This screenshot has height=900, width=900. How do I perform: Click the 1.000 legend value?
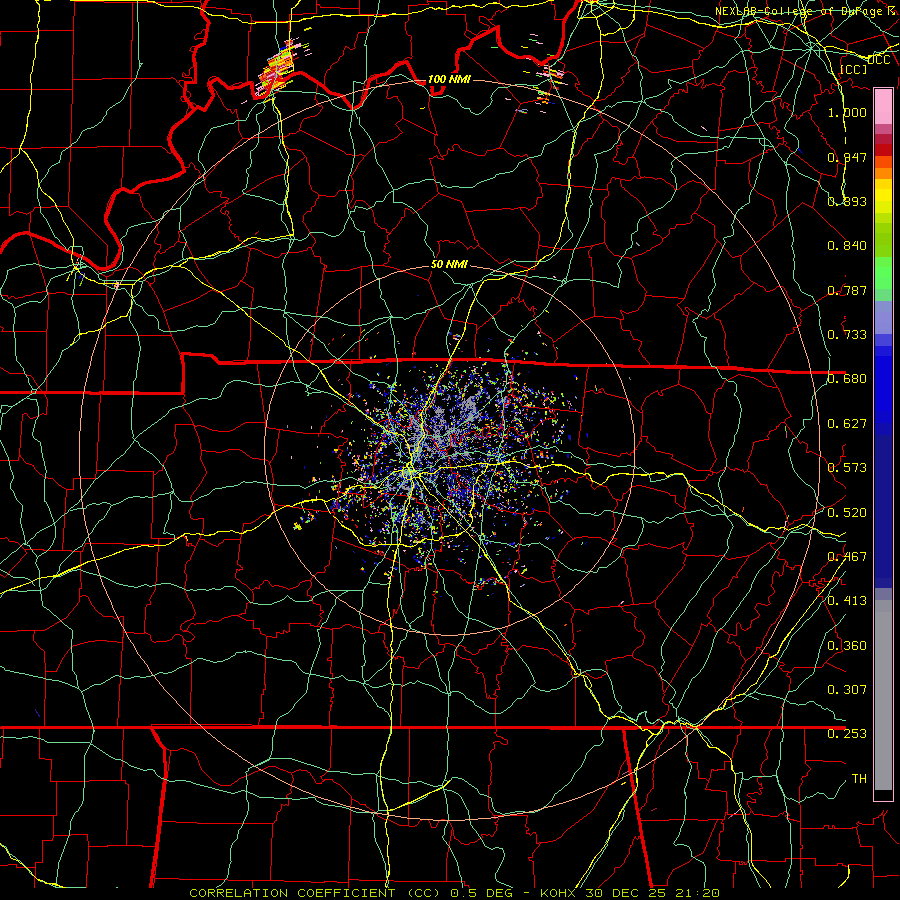click(847, 112)
